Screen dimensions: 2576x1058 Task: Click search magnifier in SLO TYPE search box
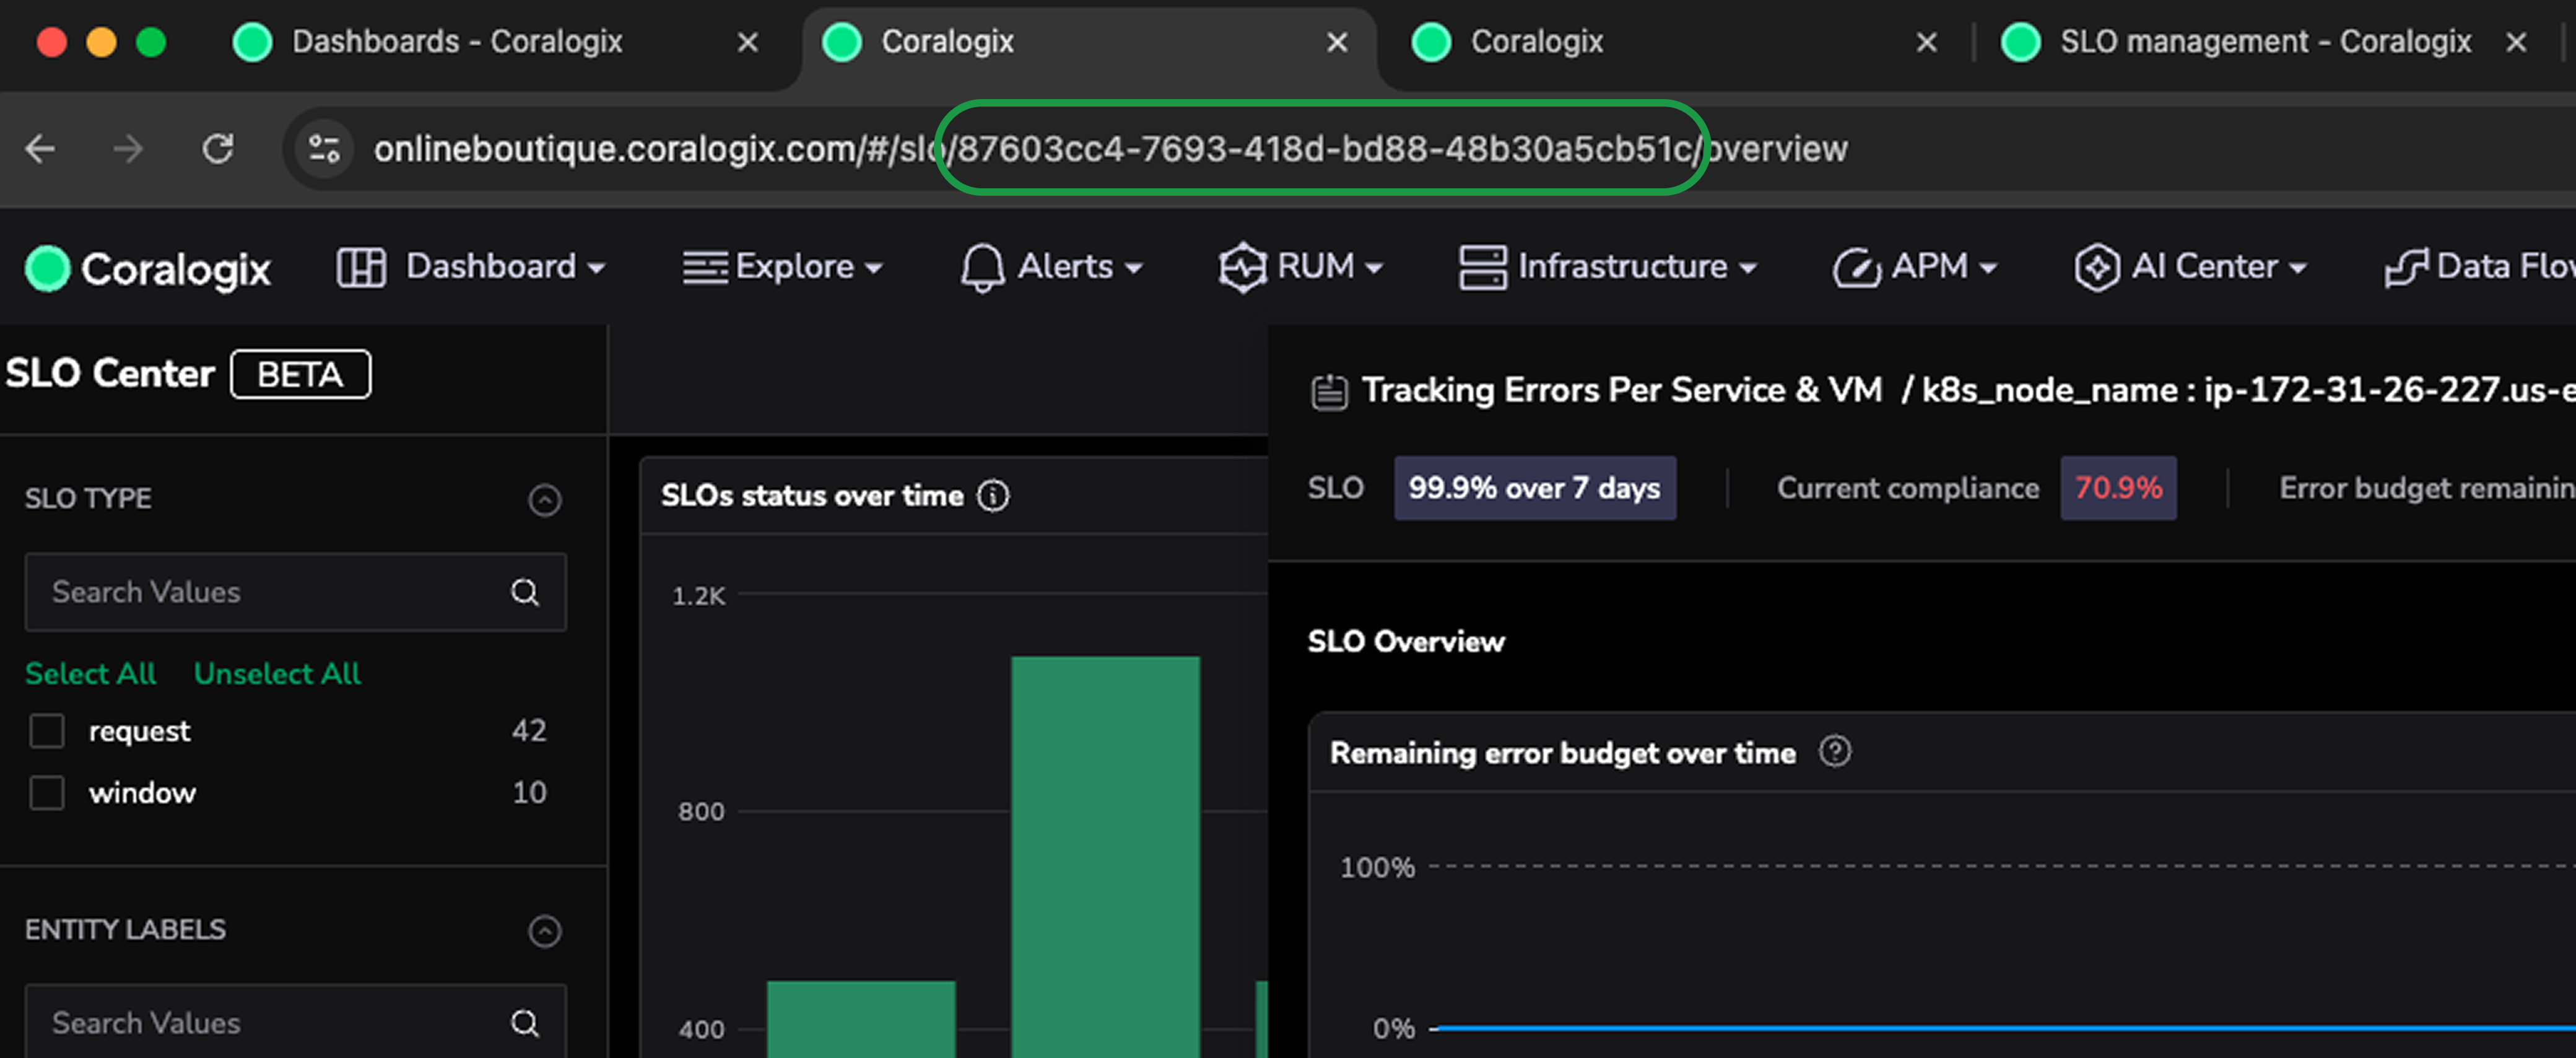525,592
